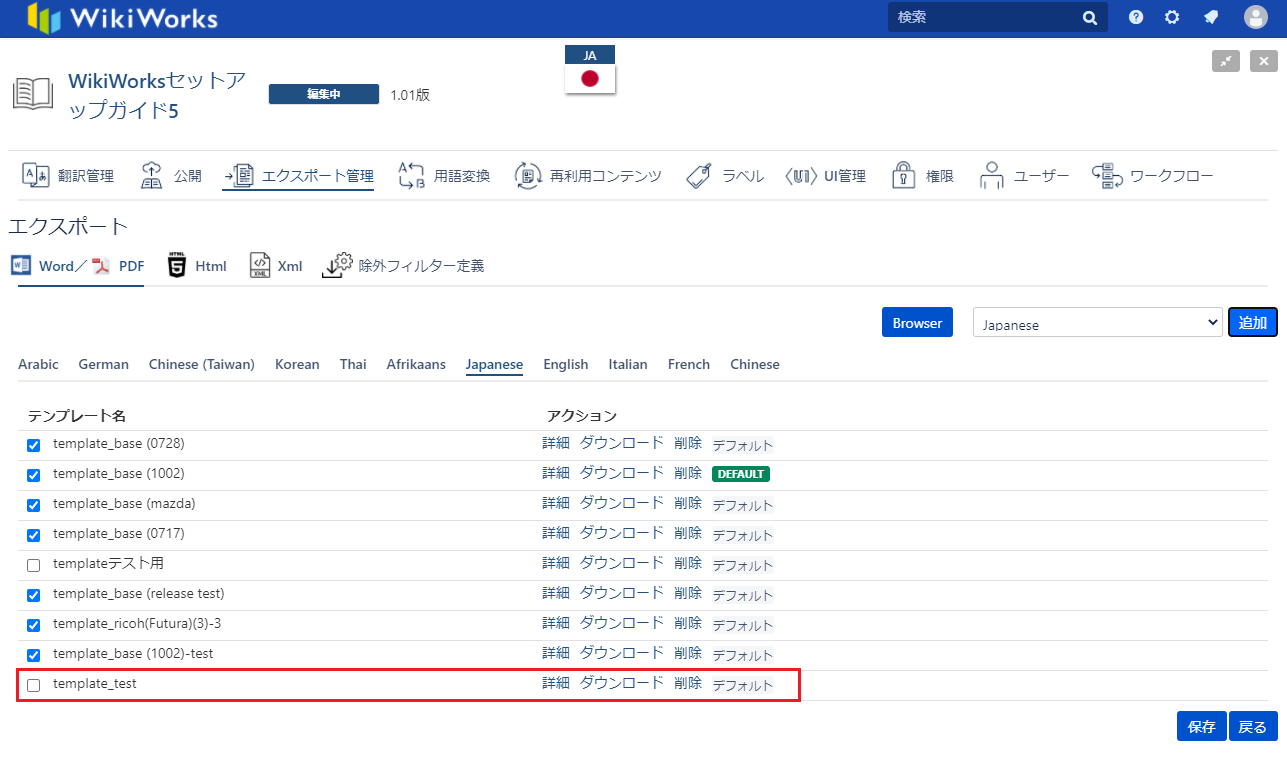Open UI管理 section
Image resolution: width=1287 pixels, height=757 pixels.
pos(826,176)
